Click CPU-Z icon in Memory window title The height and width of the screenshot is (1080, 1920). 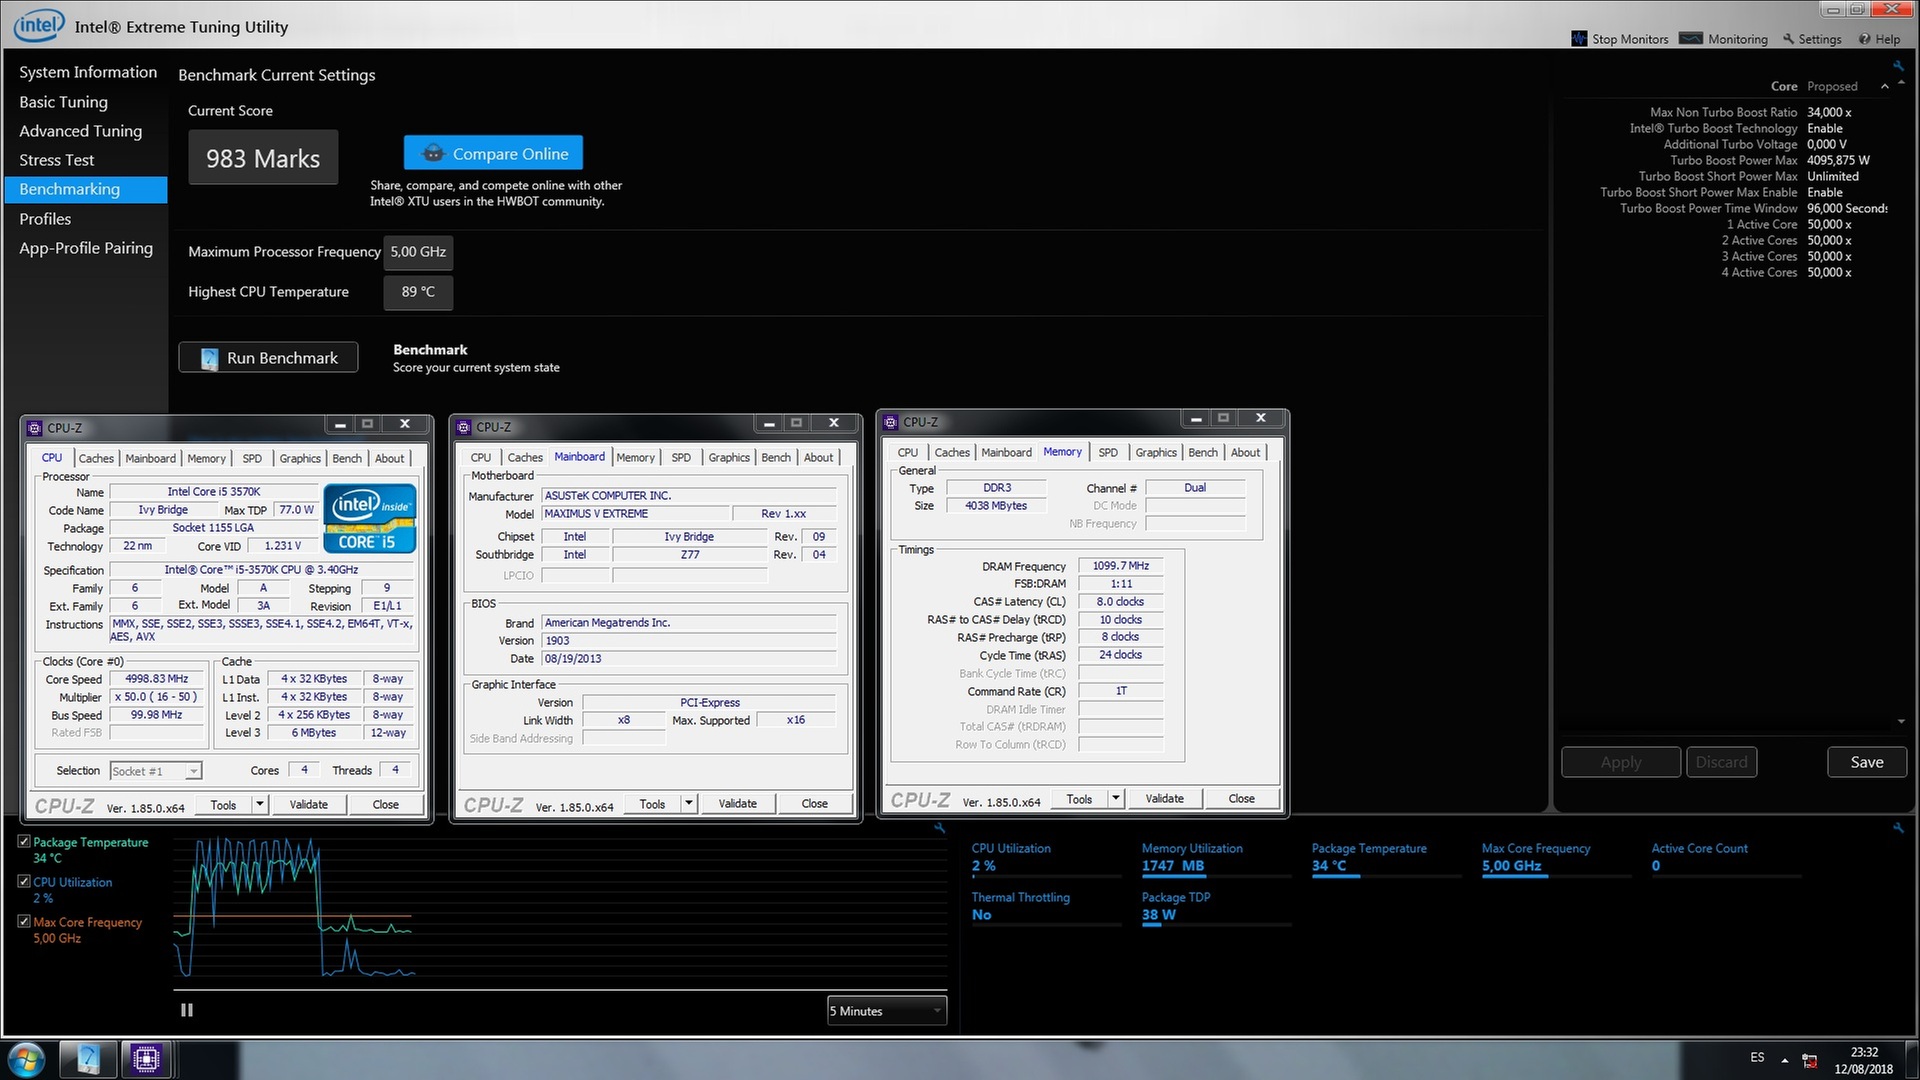coord(890,422)
